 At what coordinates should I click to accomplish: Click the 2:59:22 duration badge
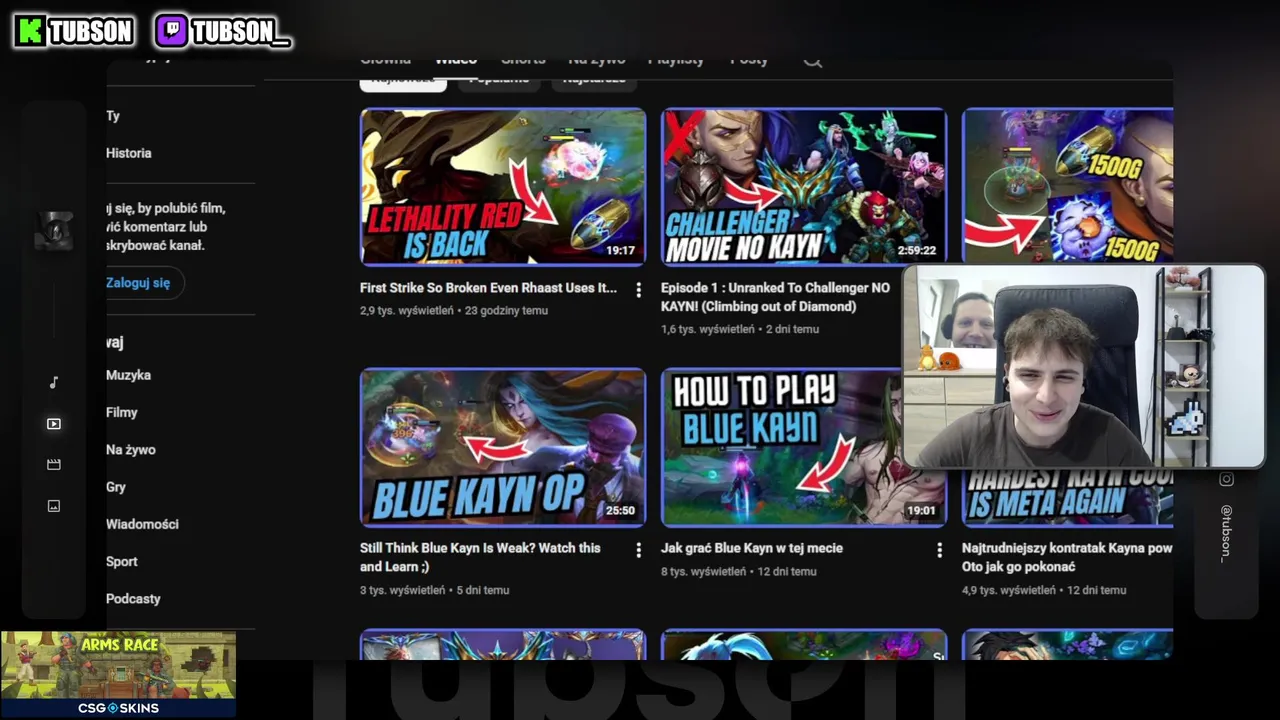pos(917,251)
